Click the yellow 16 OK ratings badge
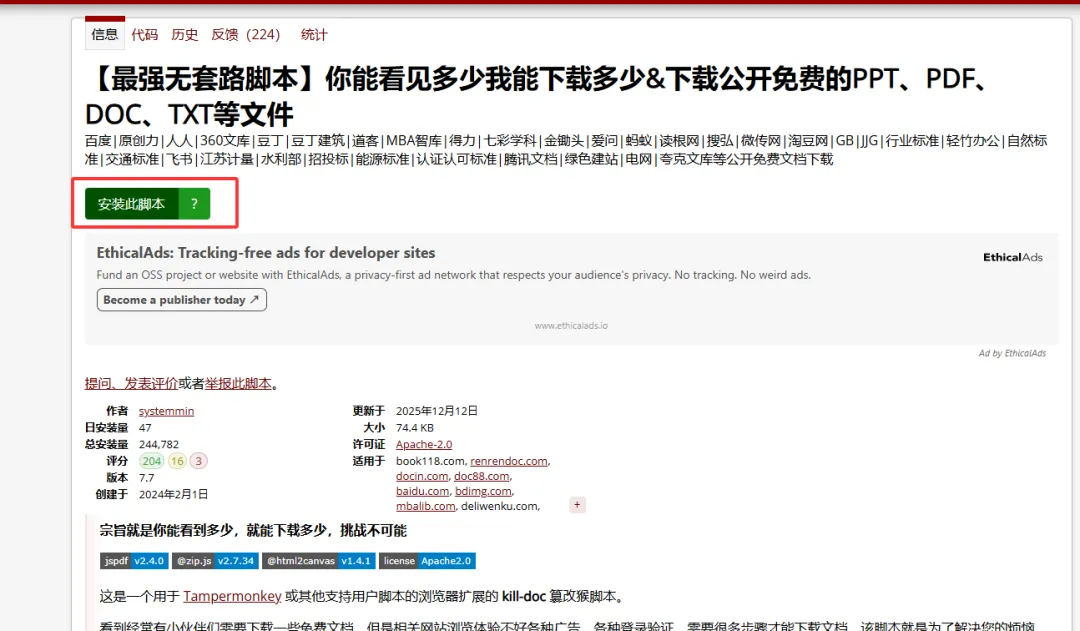 coord(178,461)
